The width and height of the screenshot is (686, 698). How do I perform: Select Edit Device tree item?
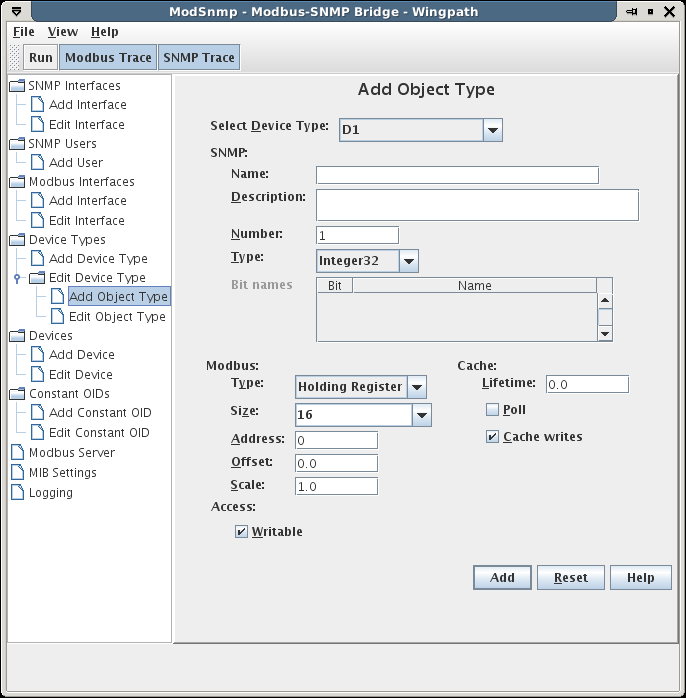(81, 374)
